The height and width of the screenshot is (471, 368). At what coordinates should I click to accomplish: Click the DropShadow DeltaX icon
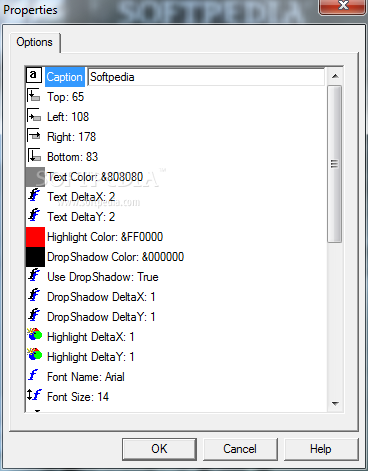34,295
